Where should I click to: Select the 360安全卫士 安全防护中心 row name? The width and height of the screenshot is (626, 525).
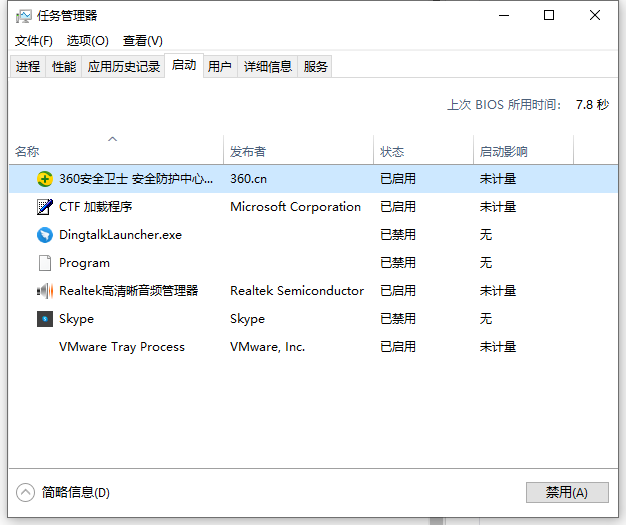tap(136, 179)
